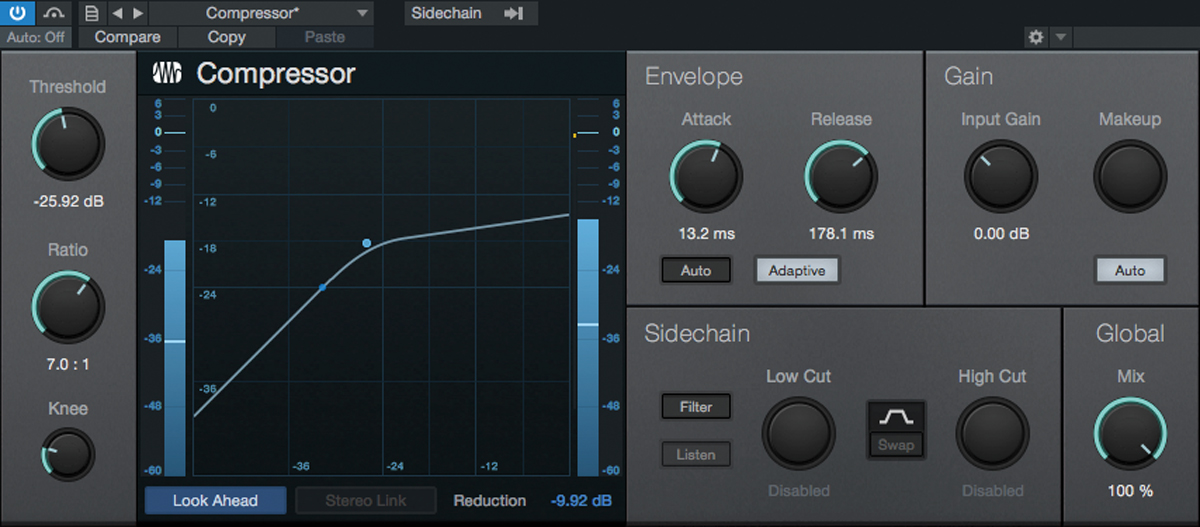
Task: Click the -25.92 dB threshold value
Action: 68,201
